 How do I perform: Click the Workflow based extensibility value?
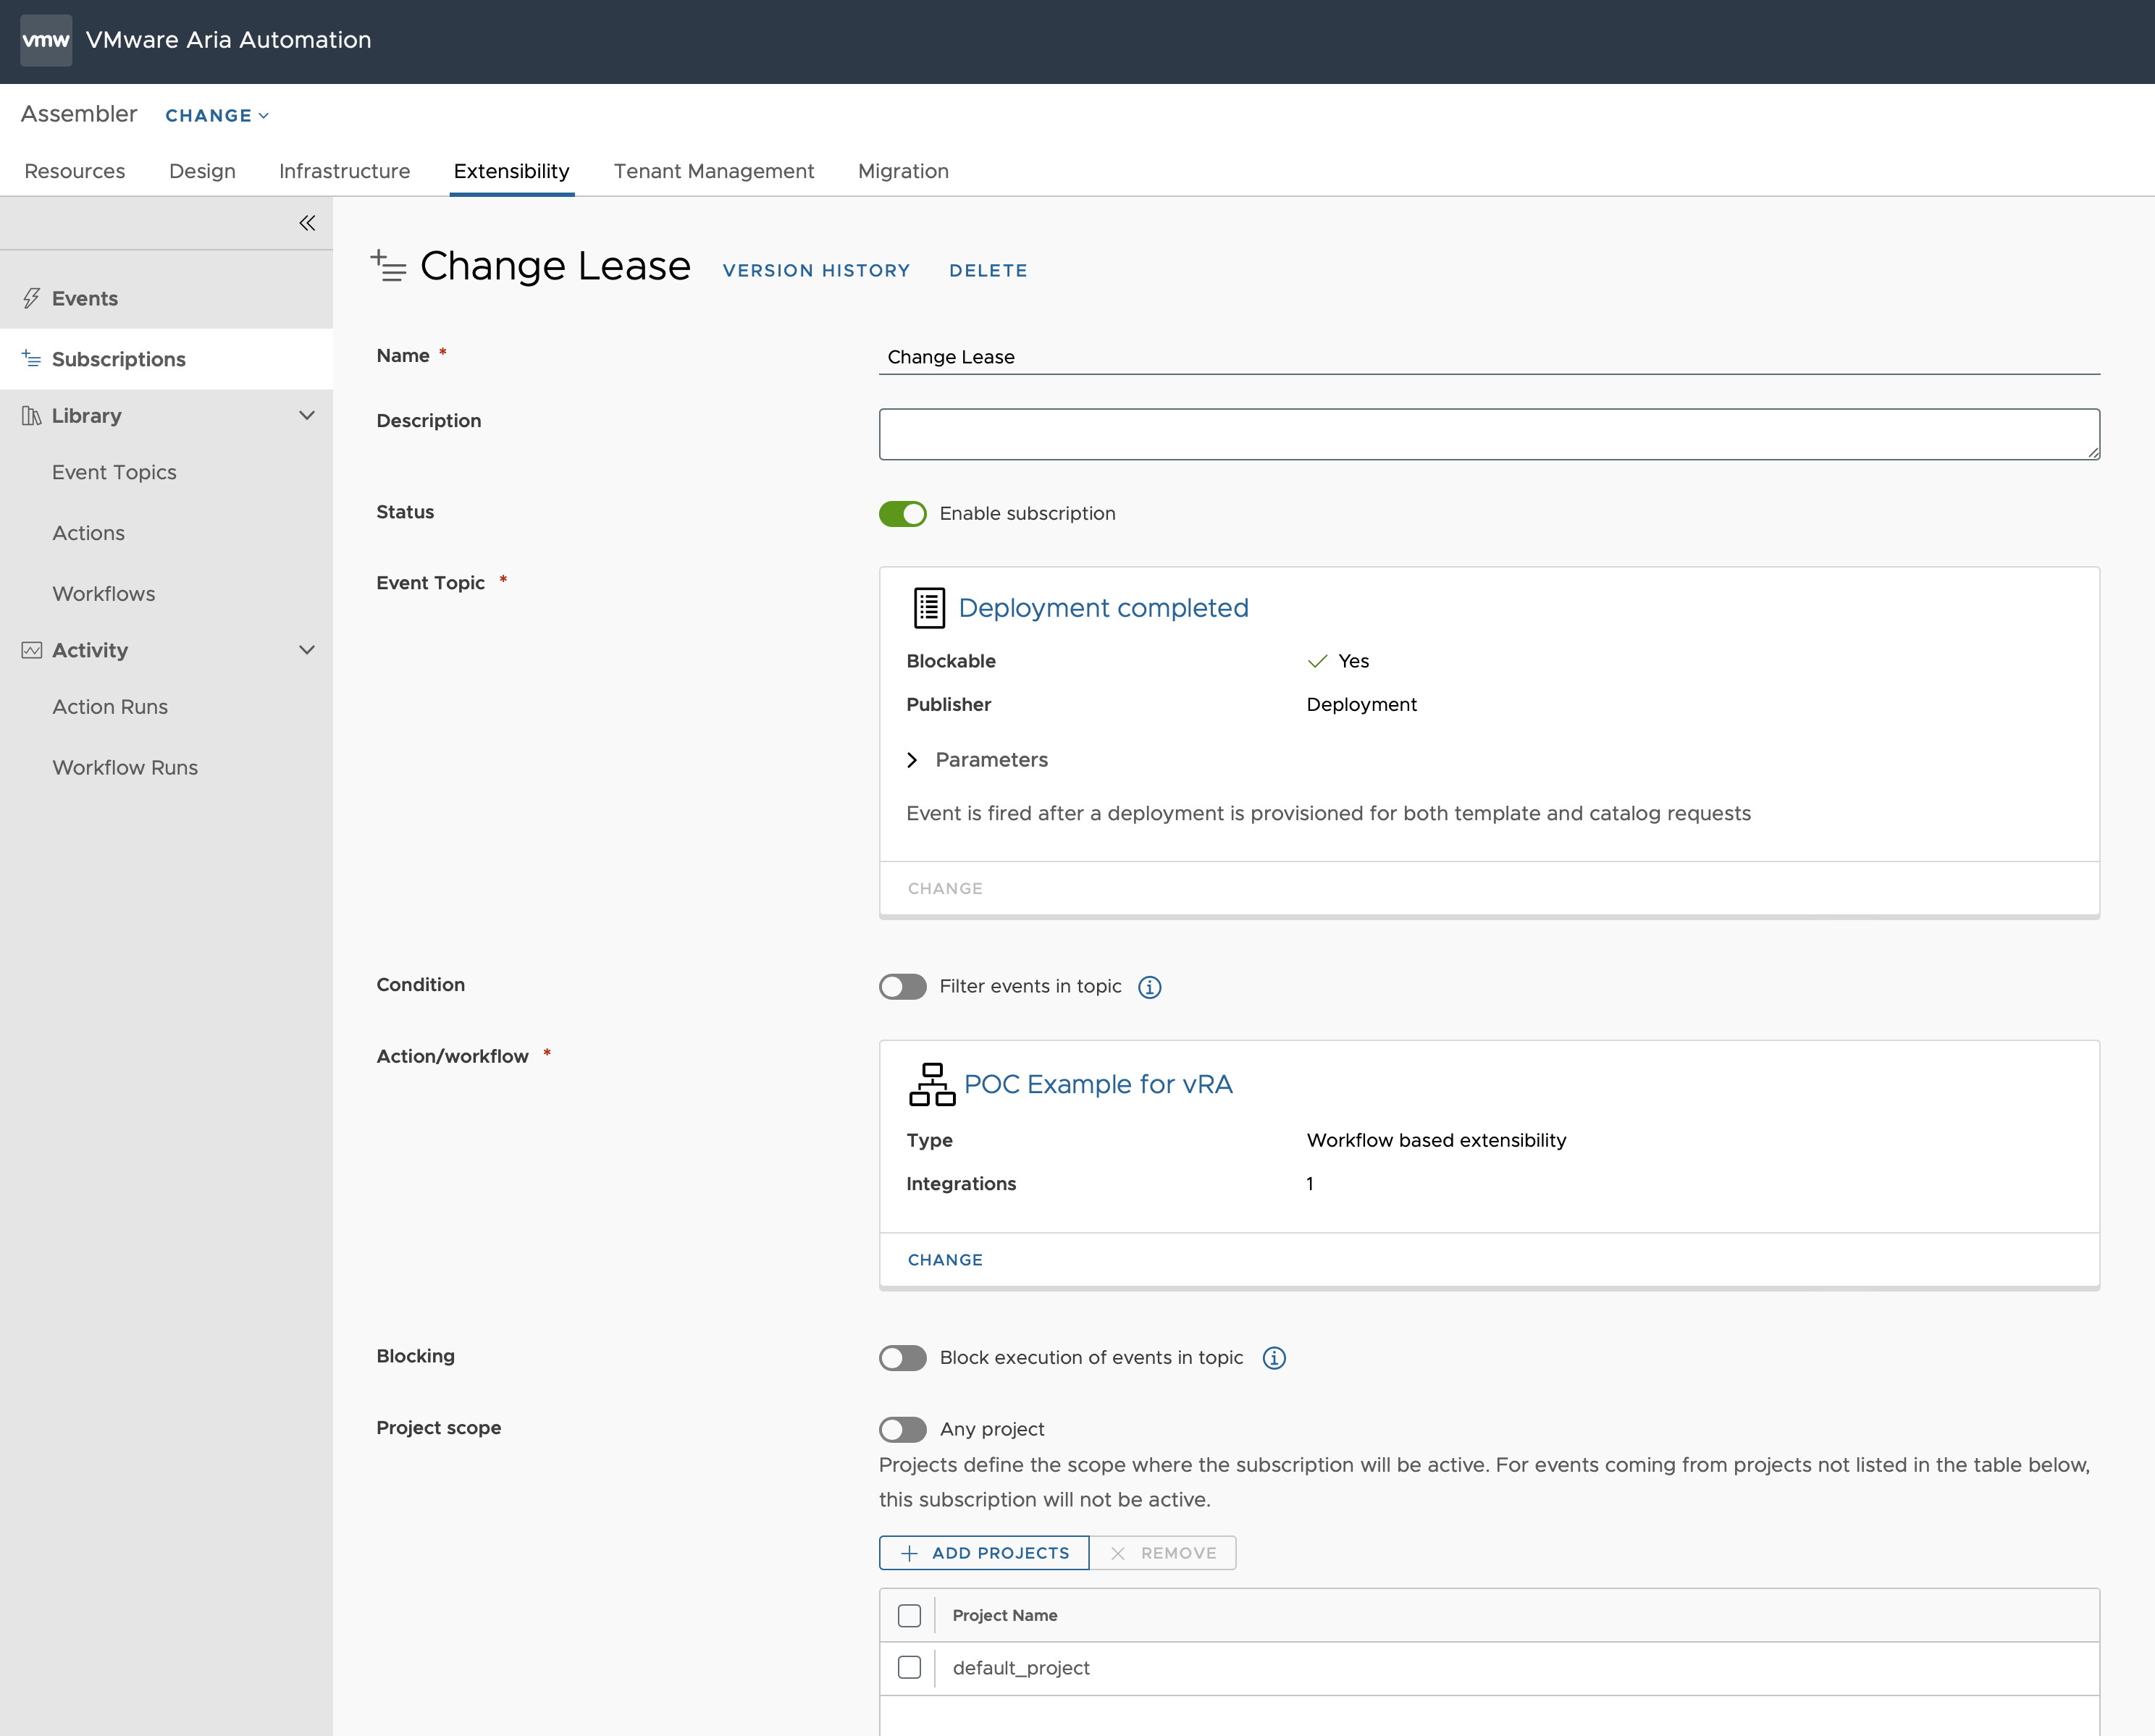(x=1436, y=1140)
